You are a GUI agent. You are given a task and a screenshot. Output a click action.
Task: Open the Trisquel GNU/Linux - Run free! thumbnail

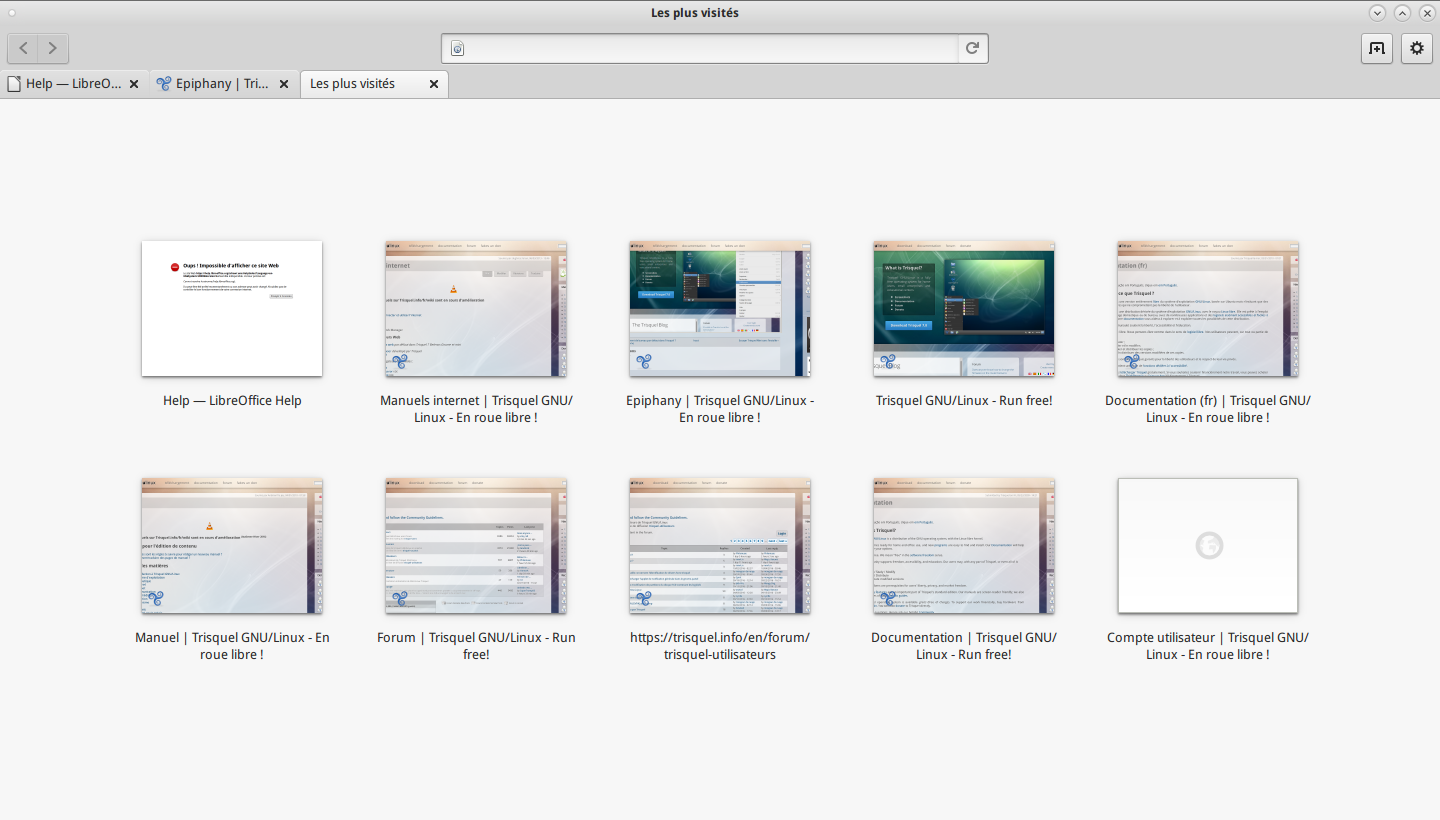click(964, 308)
